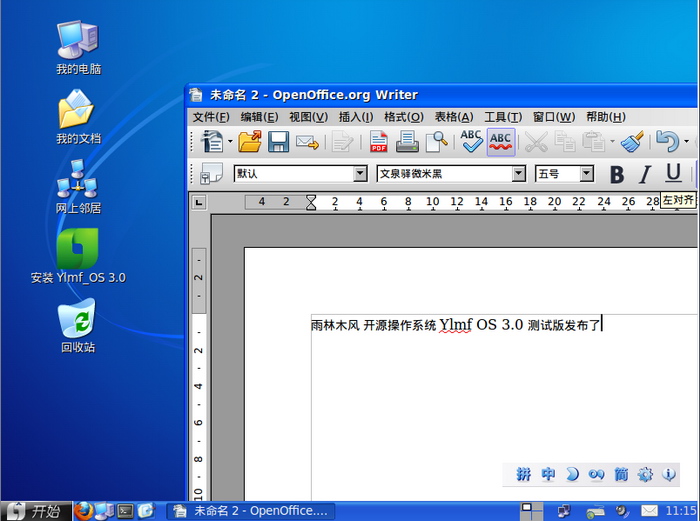The height and width of the screenshot is (521, 700).
Task: Toggle 中 Chinese/English input mode
Action: (548, 474)
